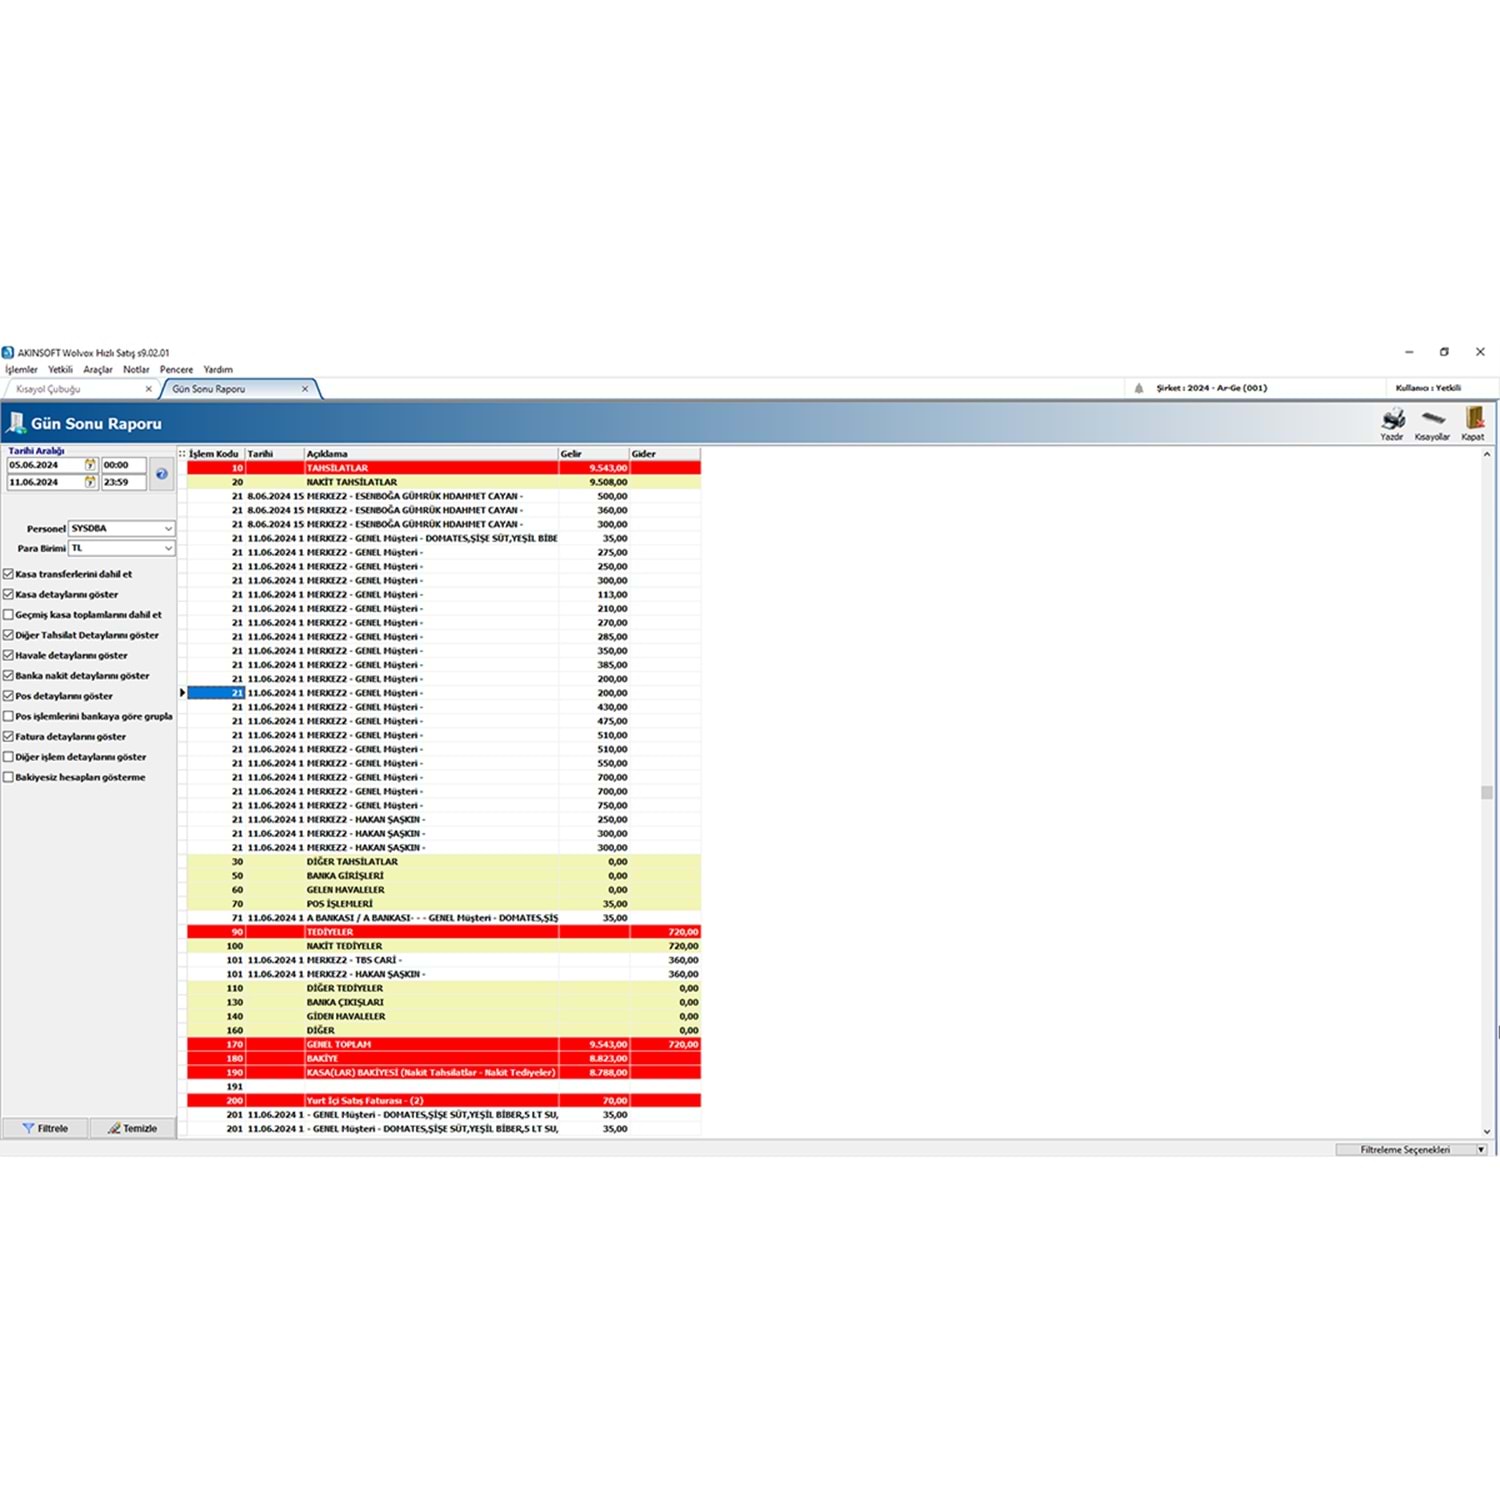
Task: Check Diğer işlem detaylarını göster
Action: point(8,757)
